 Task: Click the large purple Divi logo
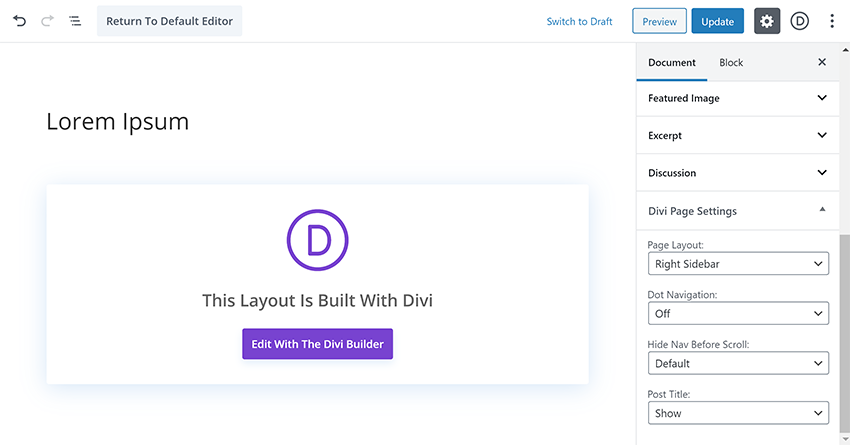click(318, 240)
